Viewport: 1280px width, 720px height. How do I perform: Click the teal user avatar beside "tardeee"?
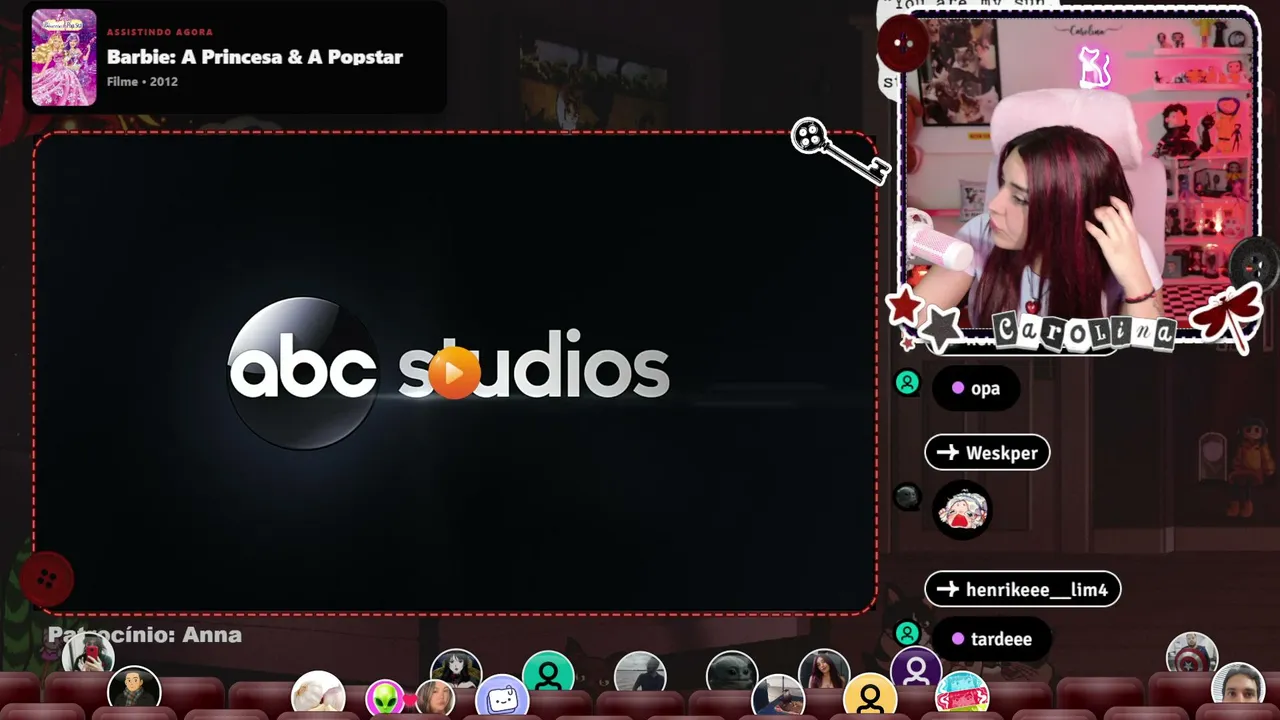pos(907,633)
